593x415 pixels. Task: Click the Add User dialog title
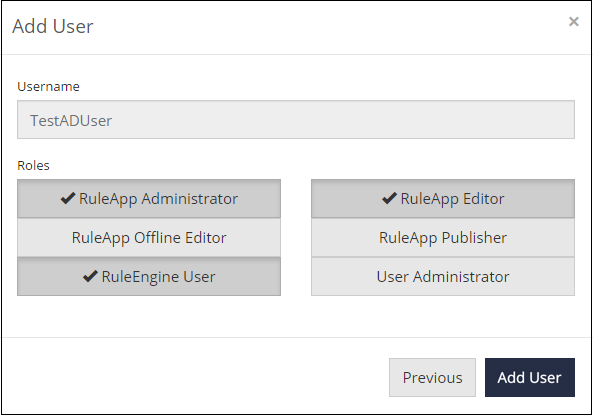point(53,26)
